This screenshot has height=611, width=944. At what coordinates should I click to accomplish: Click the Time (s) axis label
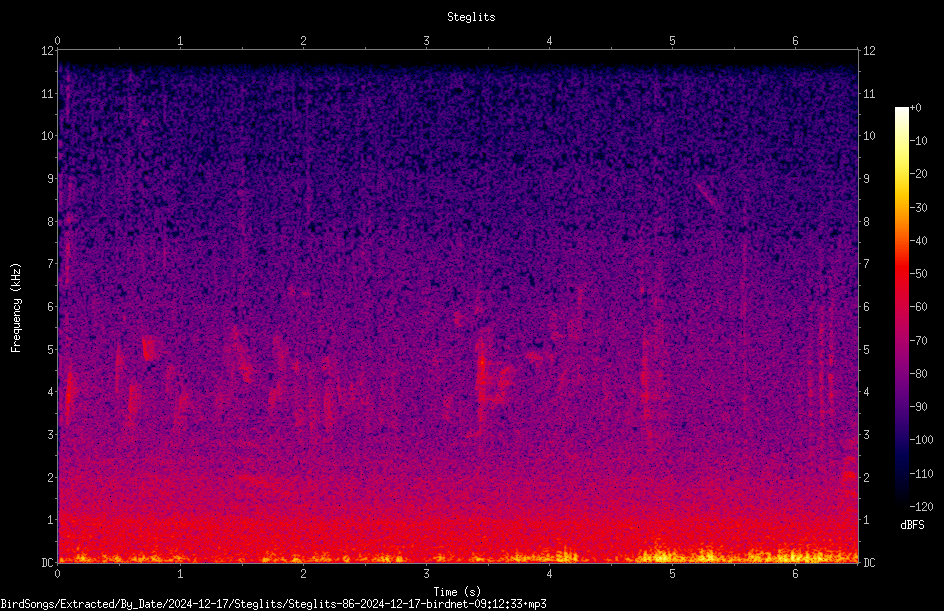point(457,592)
